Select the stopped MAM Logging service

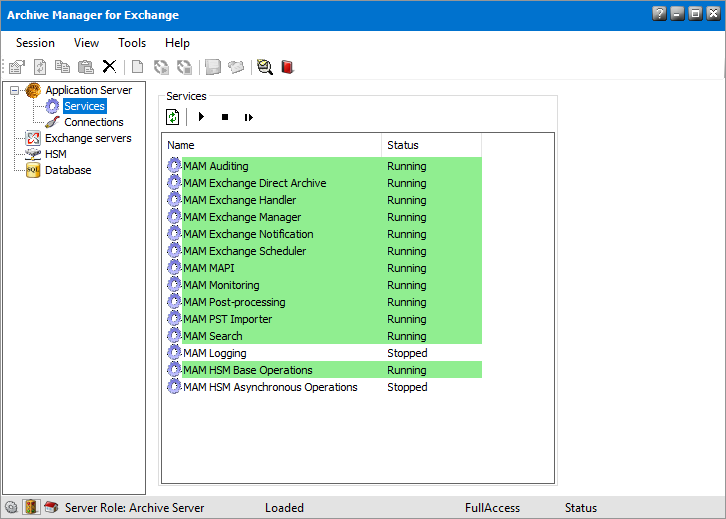click(214, 353)
